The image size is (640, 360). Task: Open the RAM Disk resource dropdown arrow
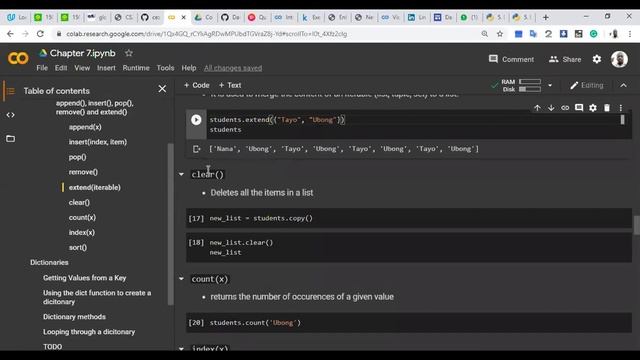click(550, 85)
